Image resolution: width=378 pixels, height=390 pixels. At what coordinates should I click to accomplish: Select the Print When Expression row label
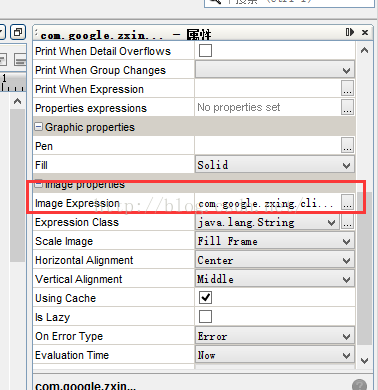coord(89,89)
